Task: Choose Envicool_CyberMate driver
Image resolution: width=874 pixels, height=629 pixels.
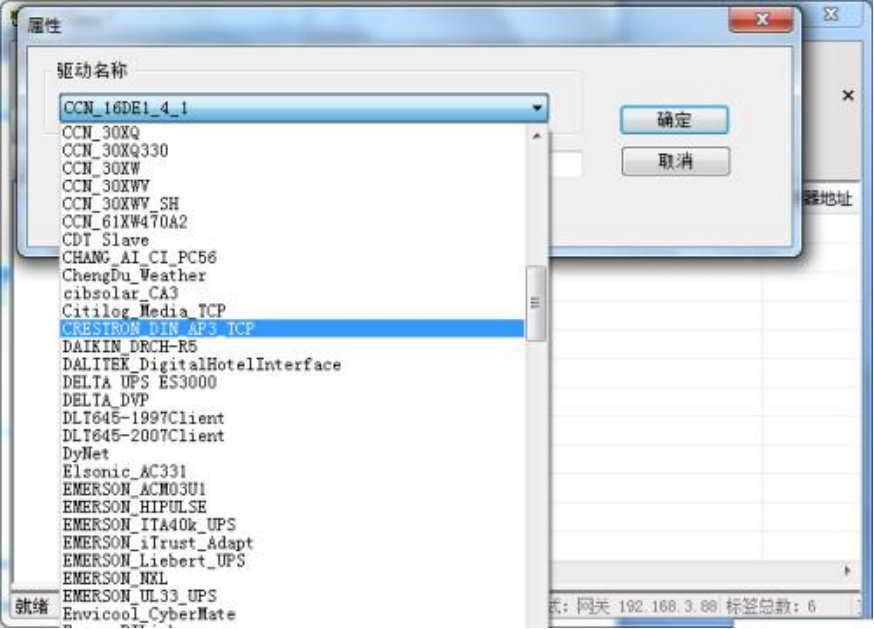Action: click(292, 615)
